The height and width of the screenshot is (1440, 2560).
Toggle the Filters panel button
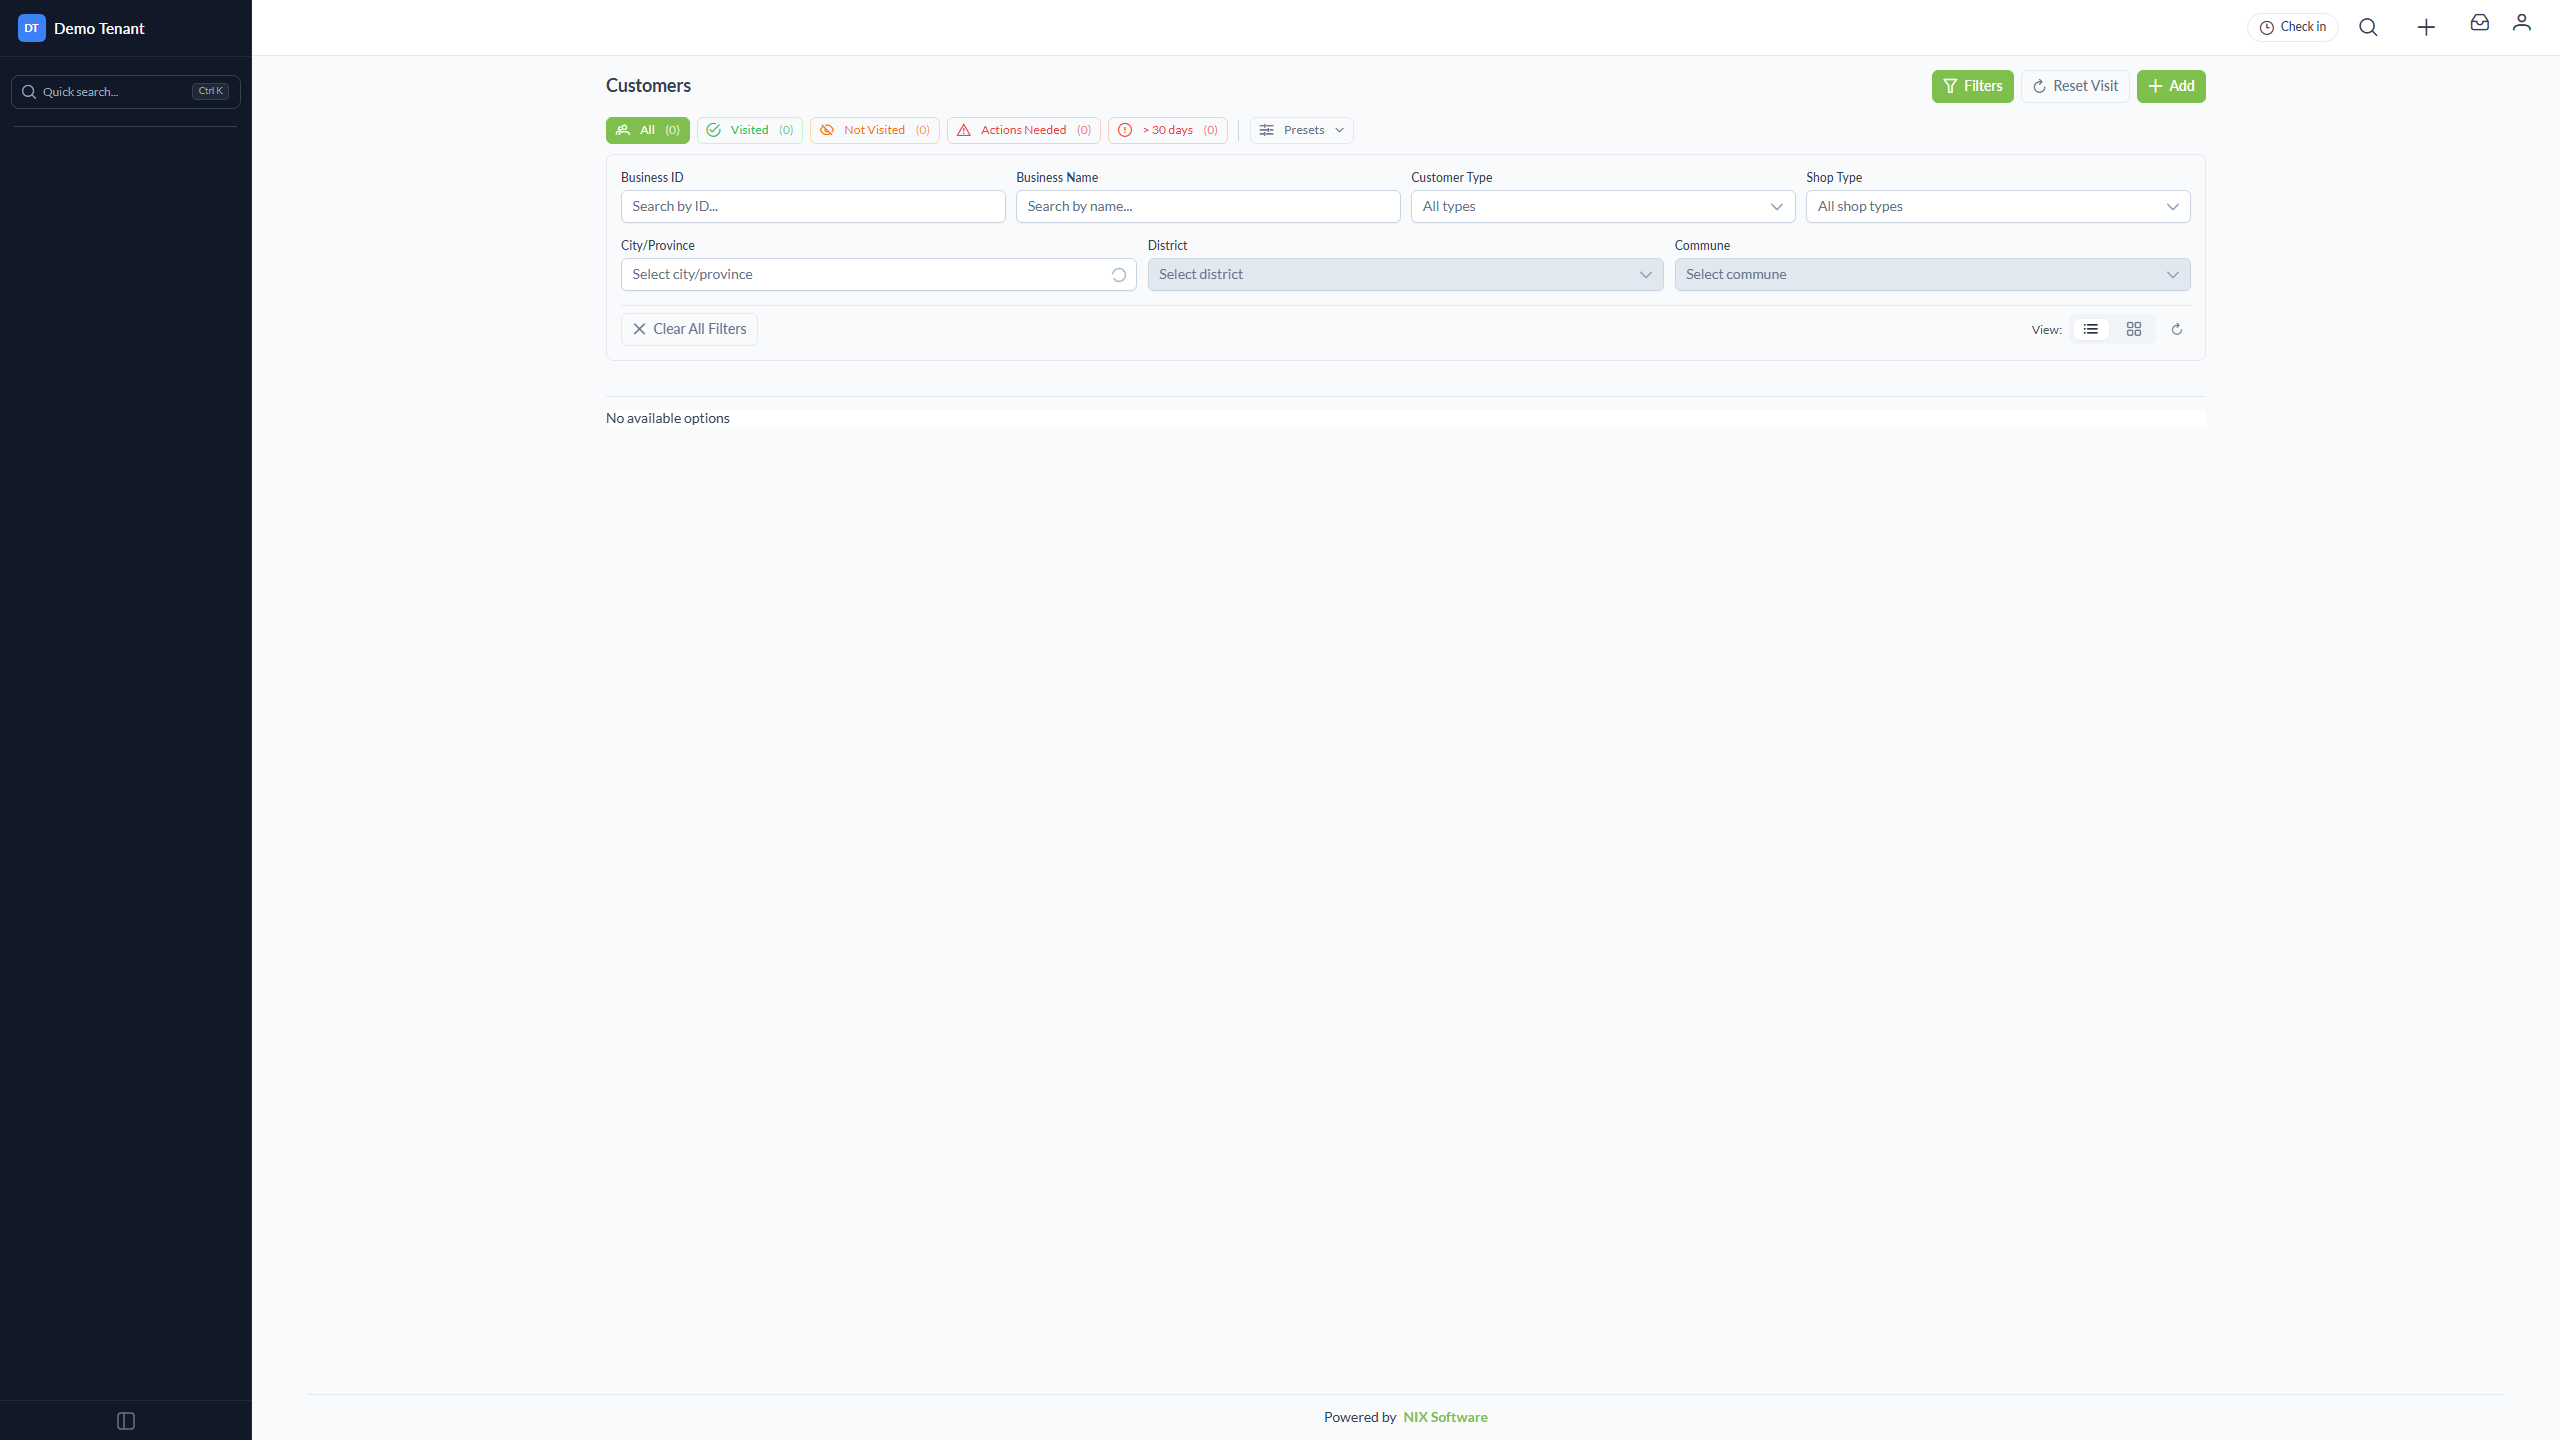[1973, 86]
